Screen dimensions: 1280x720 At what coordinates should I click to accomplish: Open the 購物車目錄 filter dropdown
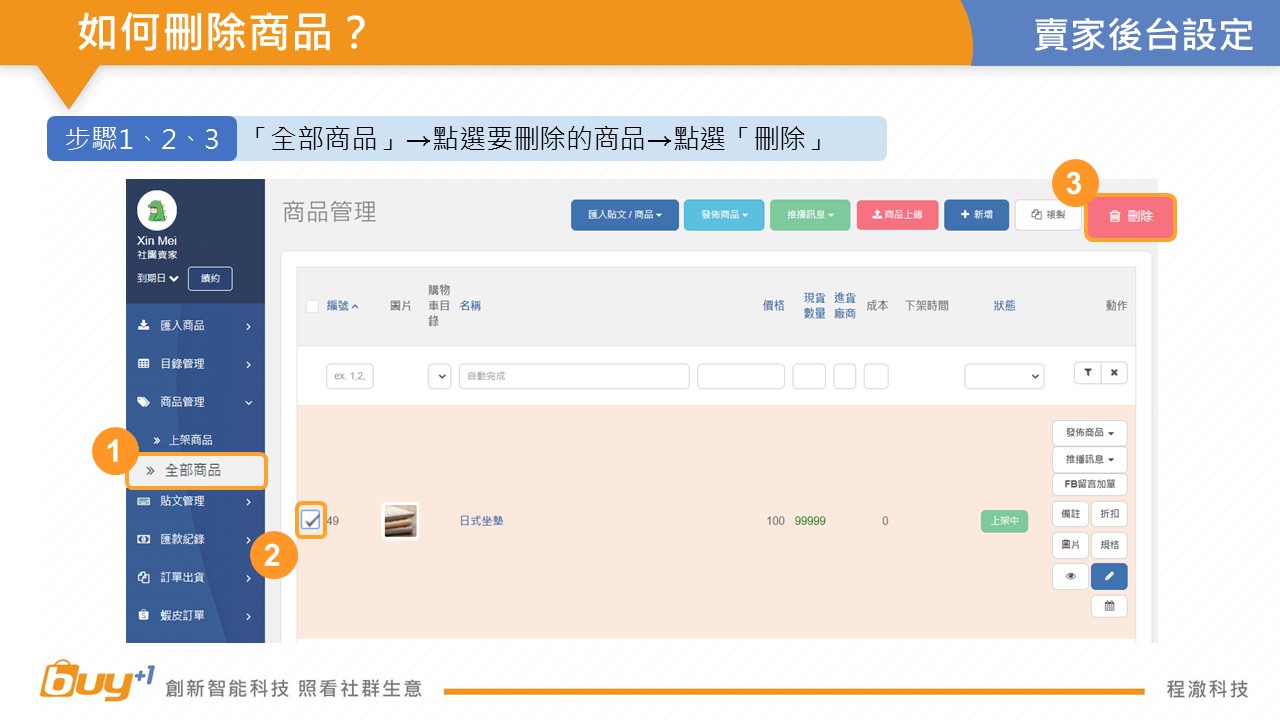[x=439, y=376]
